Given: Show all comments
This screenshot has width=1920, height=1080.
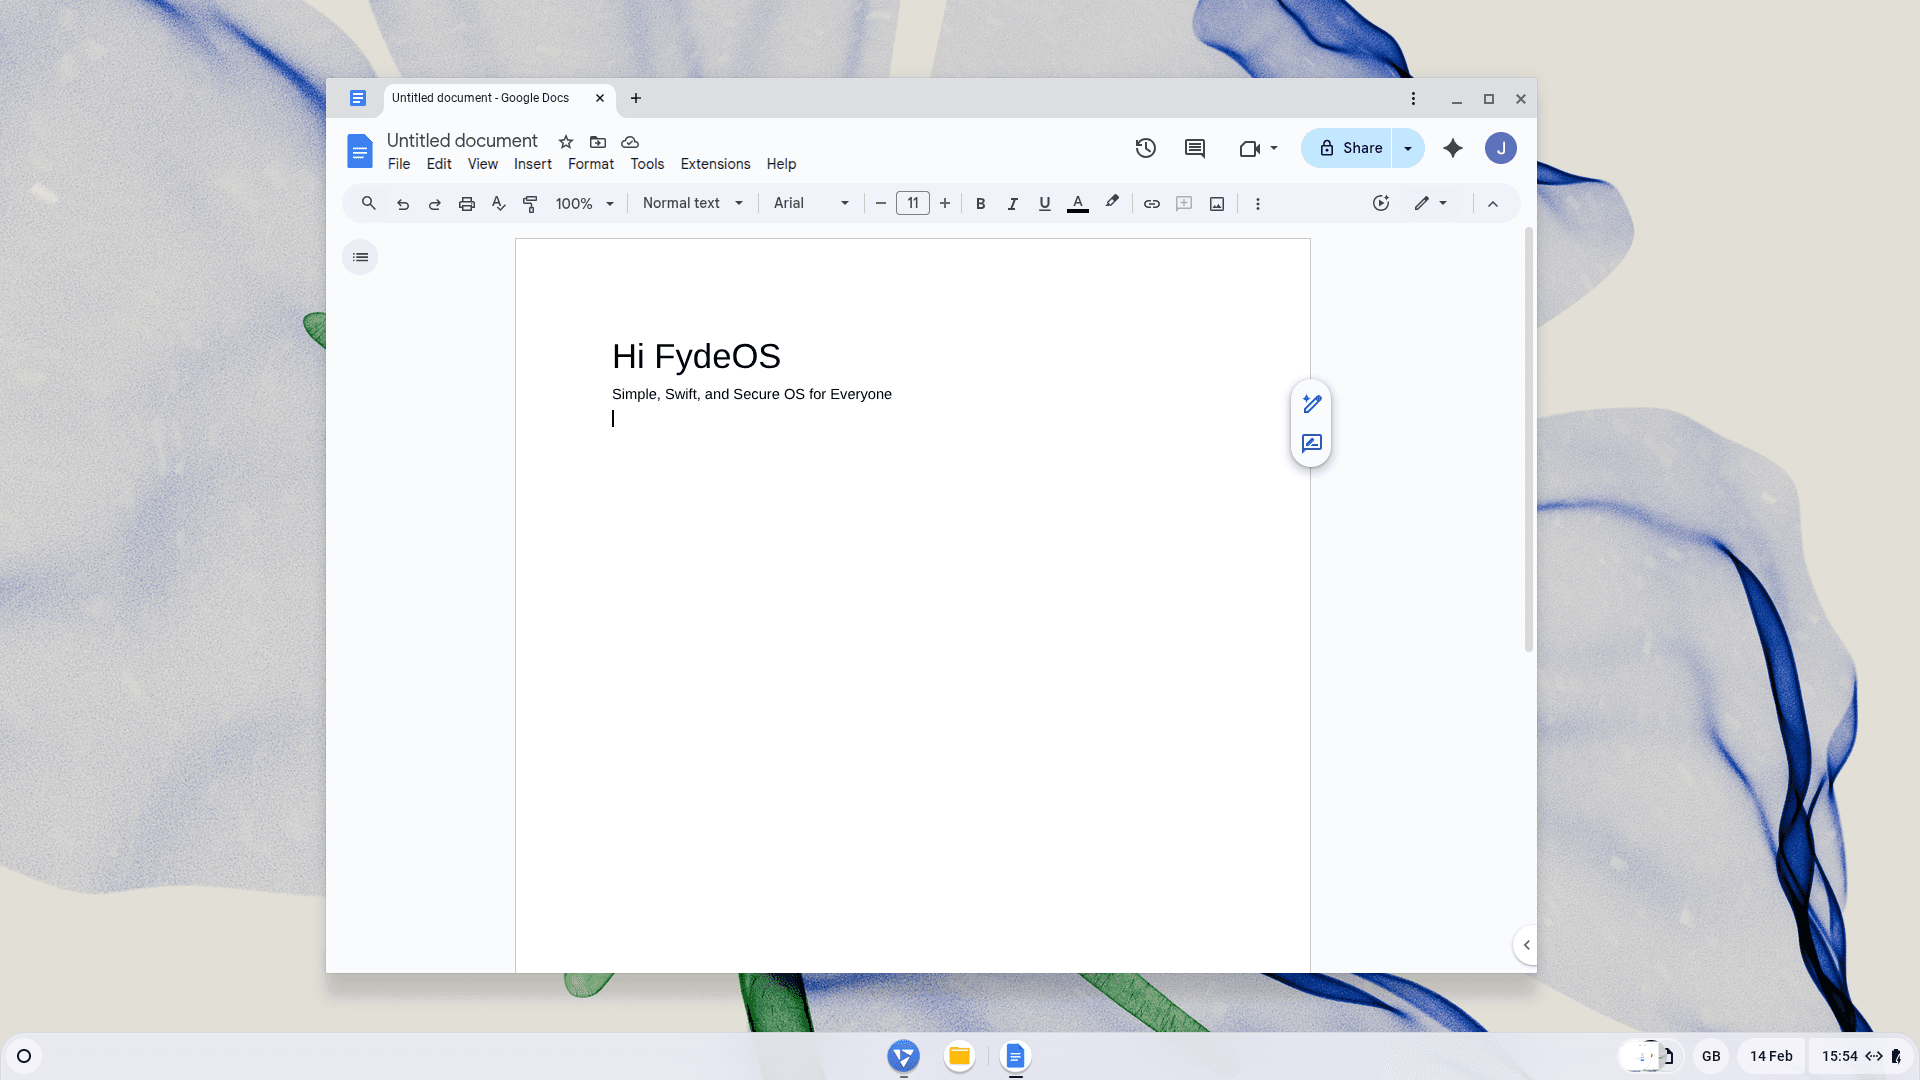Looking at the screenshot, I should coord(1194,148).
